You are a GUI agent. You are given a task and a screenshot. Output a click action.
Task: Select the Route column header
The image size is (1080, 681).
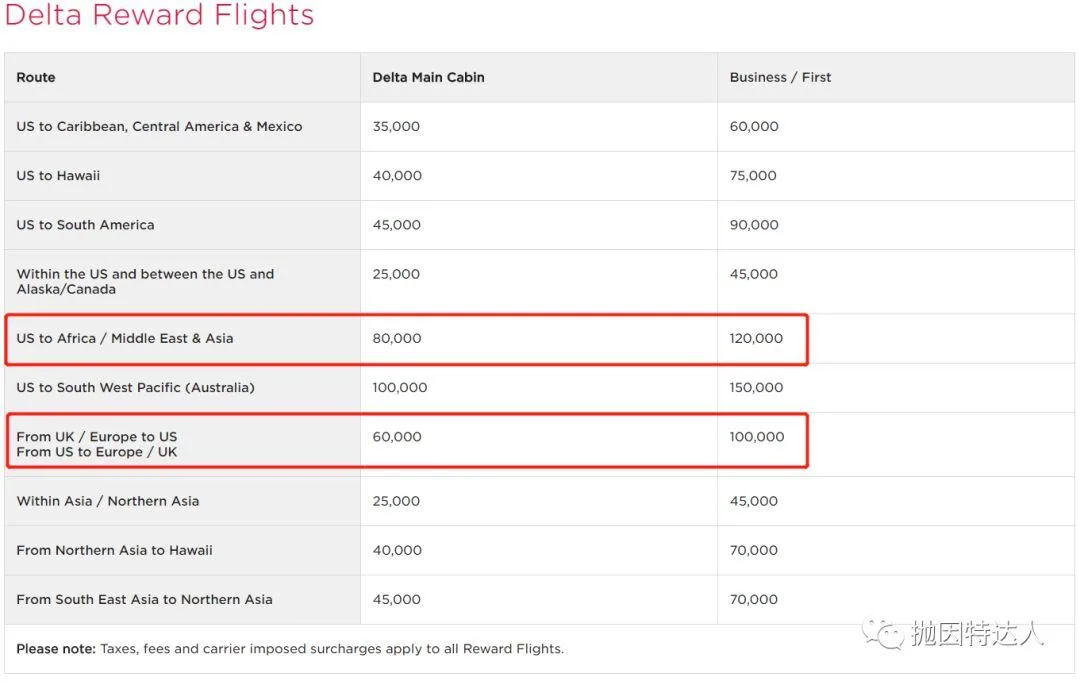click(36, 77)
